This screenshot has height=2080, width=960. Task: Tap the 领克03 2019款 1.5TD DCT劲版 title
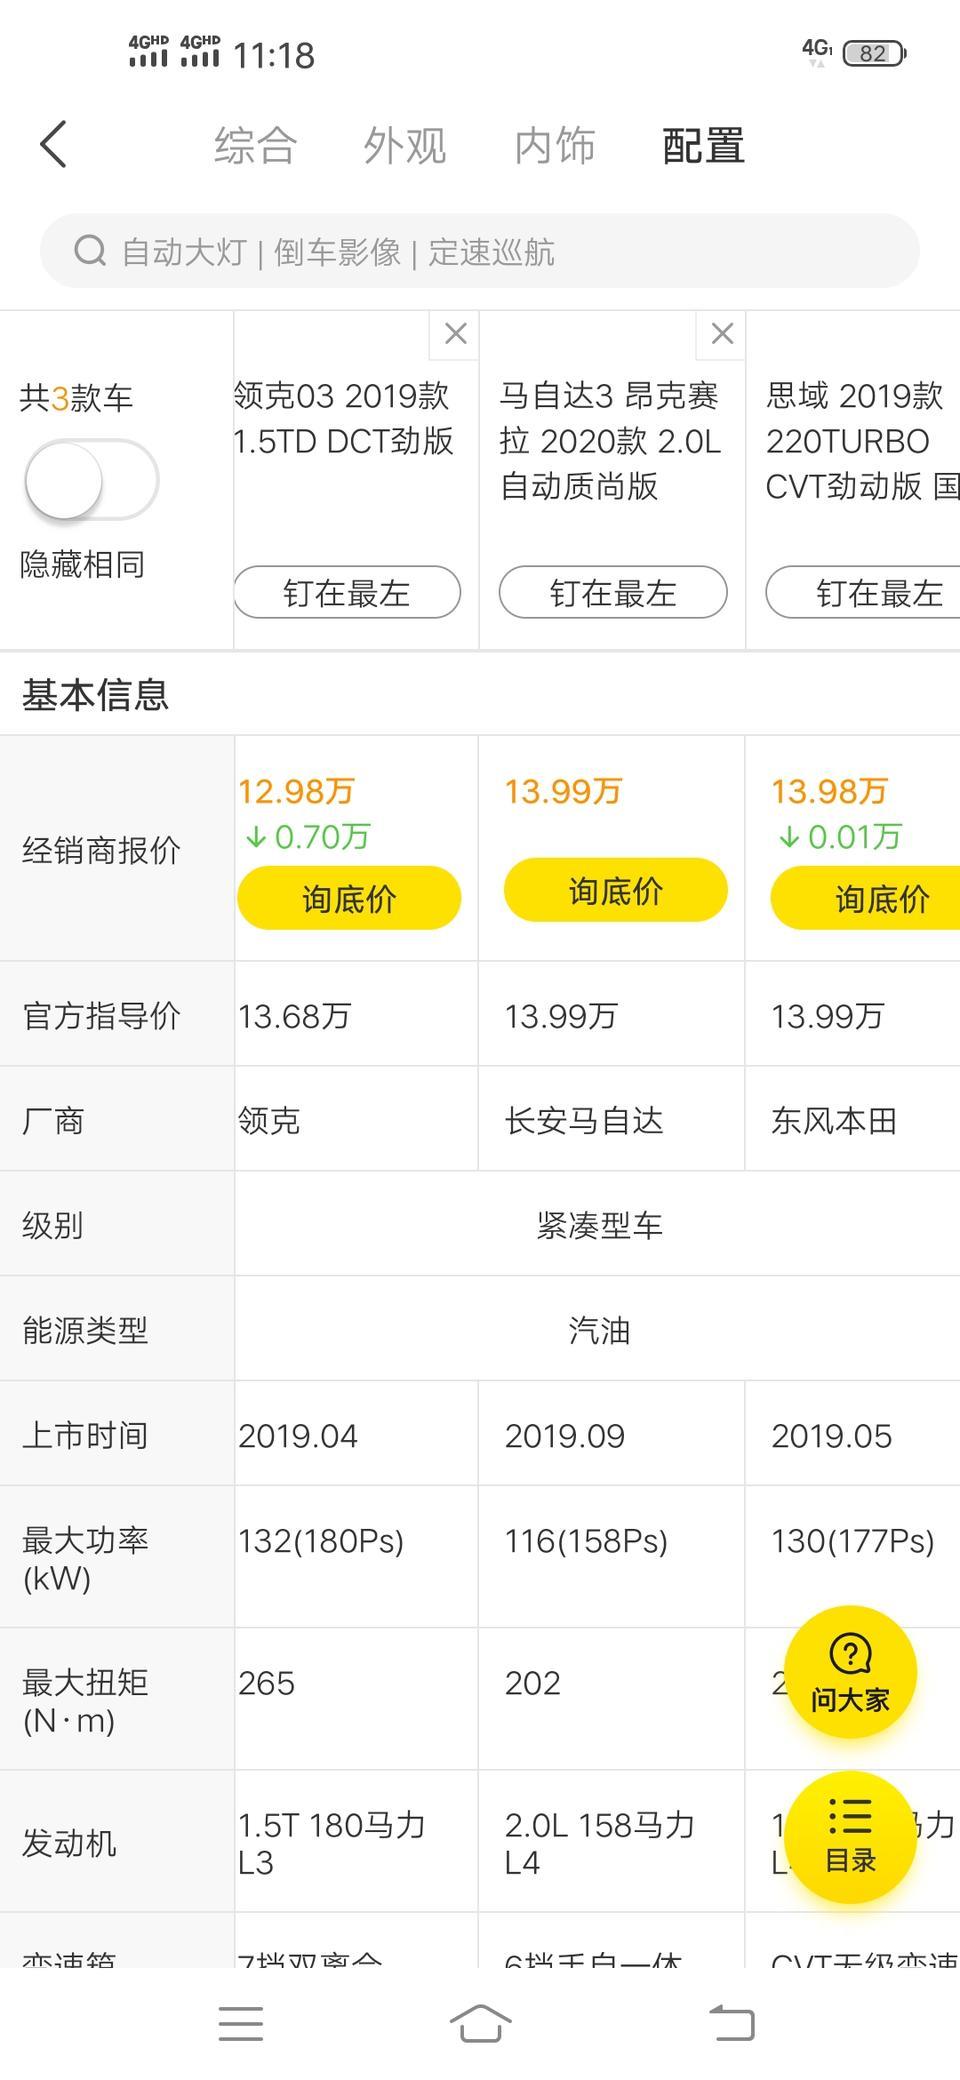coord(344,418)
